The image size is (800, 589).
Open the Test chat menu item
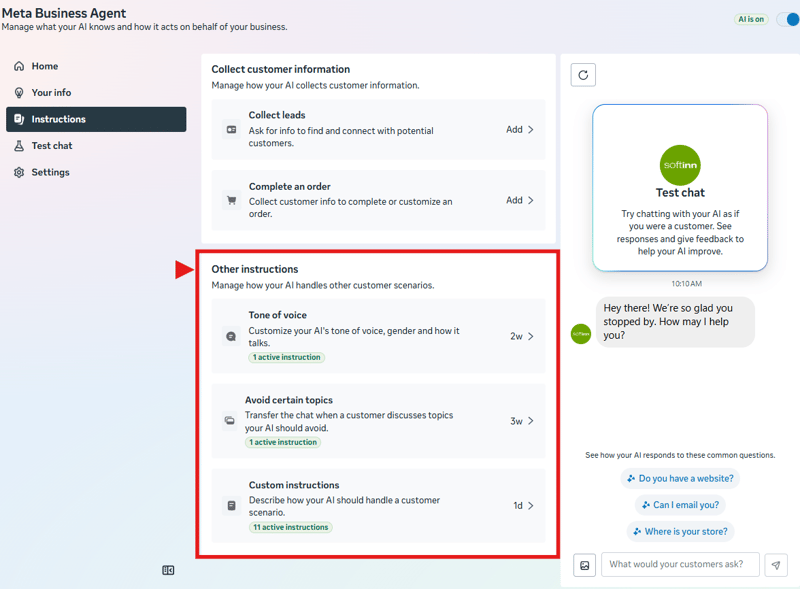point(96,145)
